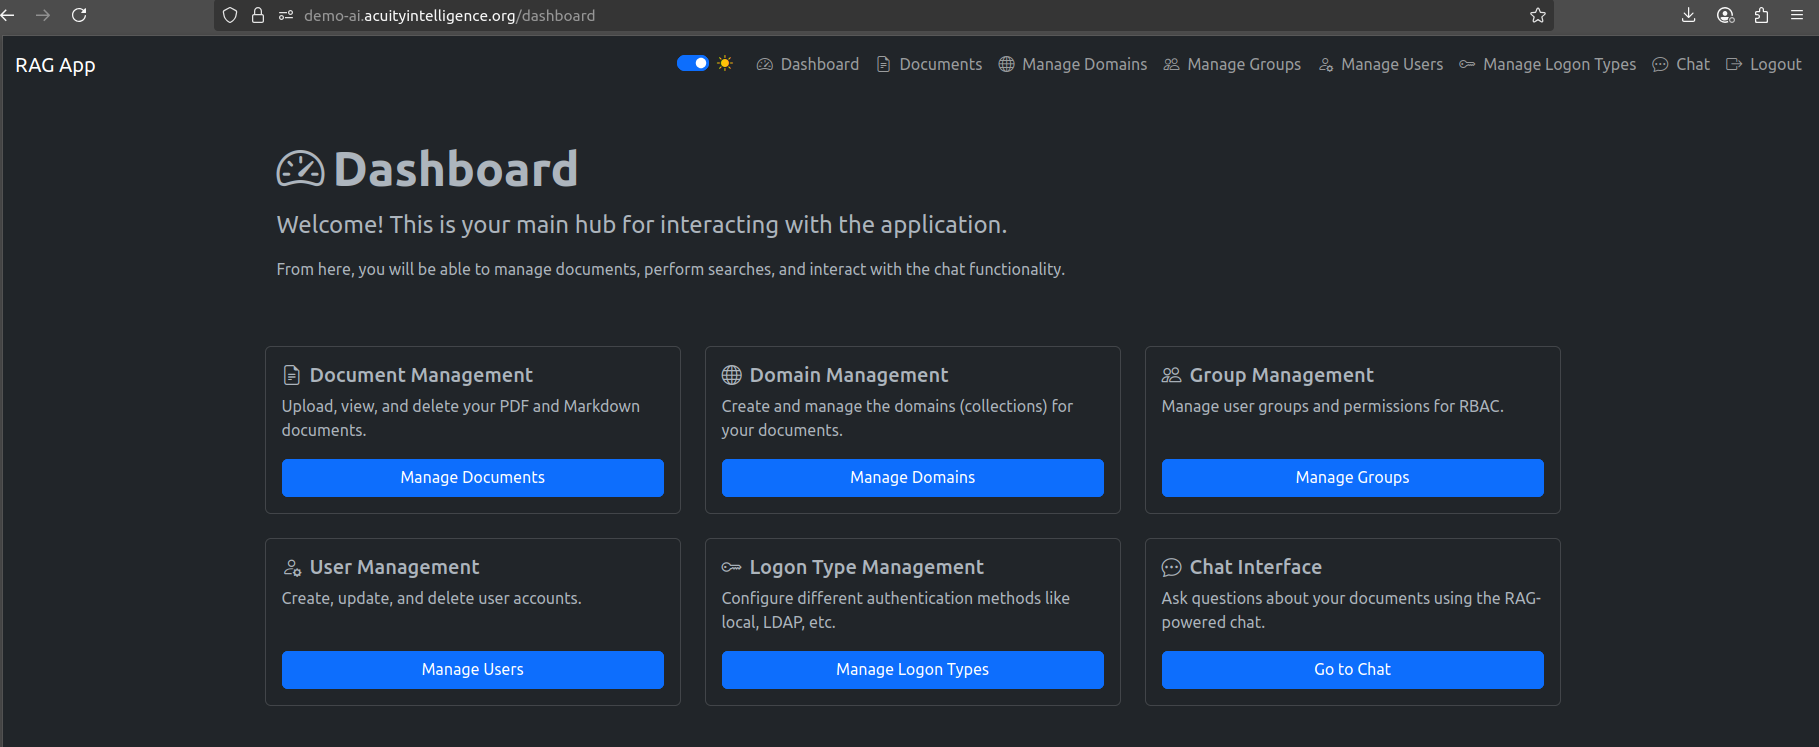Open Documents in the top navigation
This screenshot has width=1819, height=747.
coord(929,64)
